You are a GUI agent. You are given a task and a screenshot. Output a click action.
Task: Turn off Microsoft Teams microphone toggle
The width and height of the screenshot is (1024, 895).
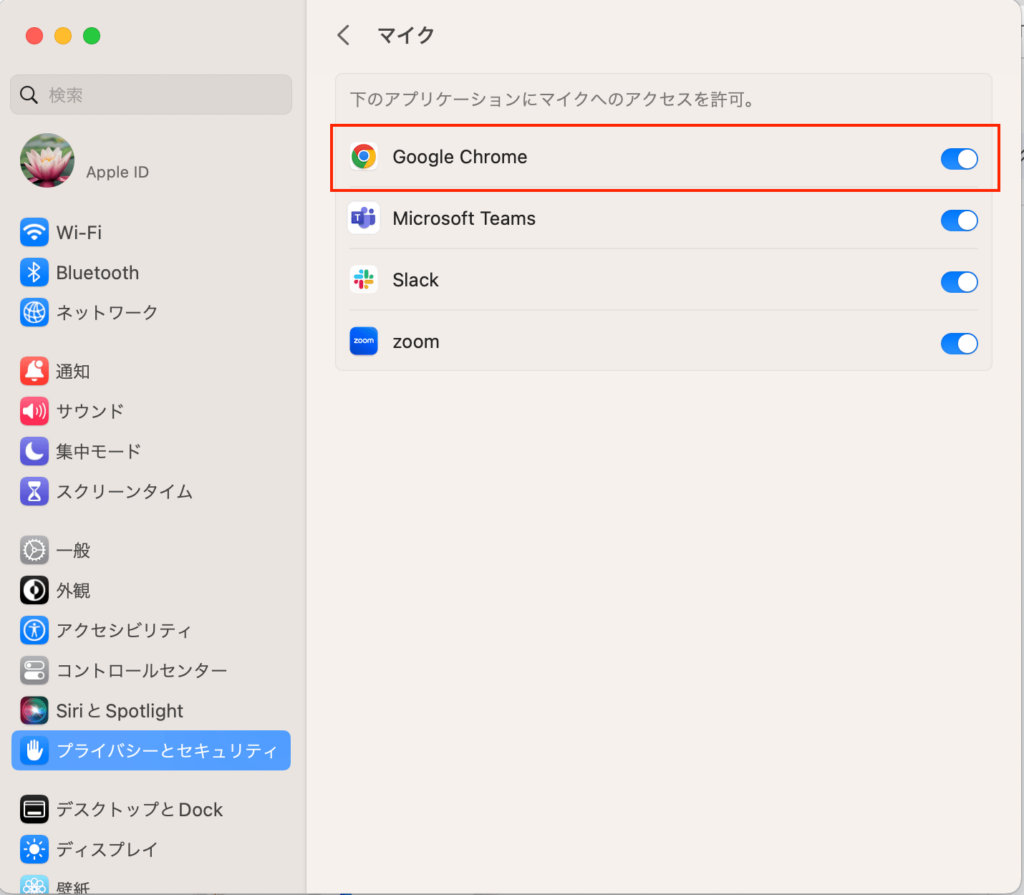[x=959, y=220]
